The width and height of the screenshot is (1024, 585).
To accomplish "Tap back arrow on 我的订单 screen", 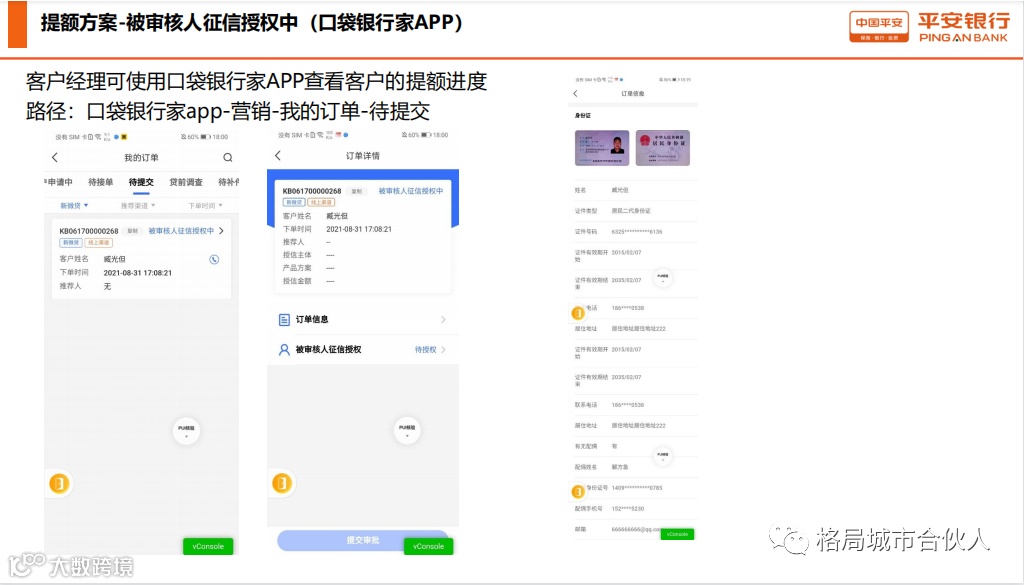I will [x=55, y=157].
